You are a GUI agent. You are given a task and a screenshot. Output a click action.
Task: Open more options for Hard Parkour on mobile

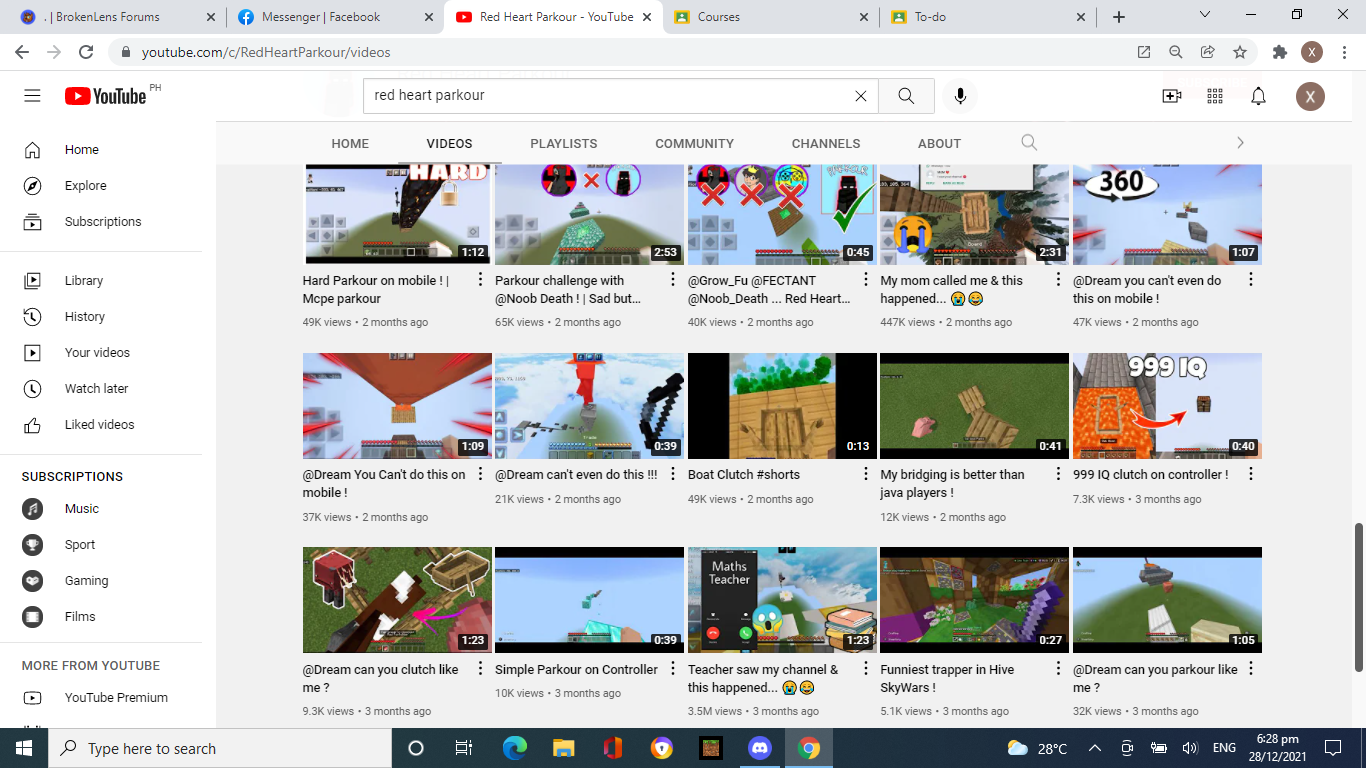[480, 280]
